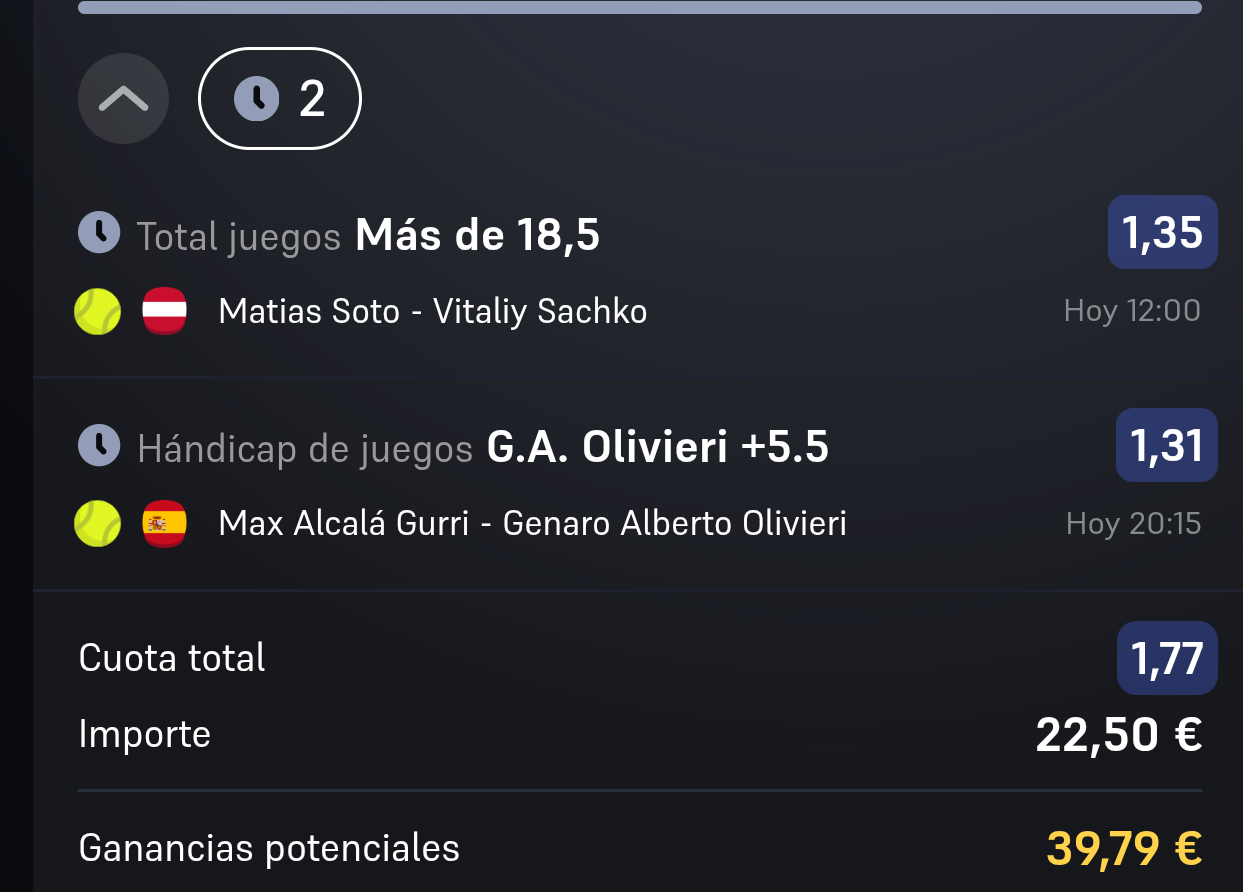1243x892 pixels.
Task: Click the G.A. Olivieri +5.5 selection
Action: click(658, 448)
